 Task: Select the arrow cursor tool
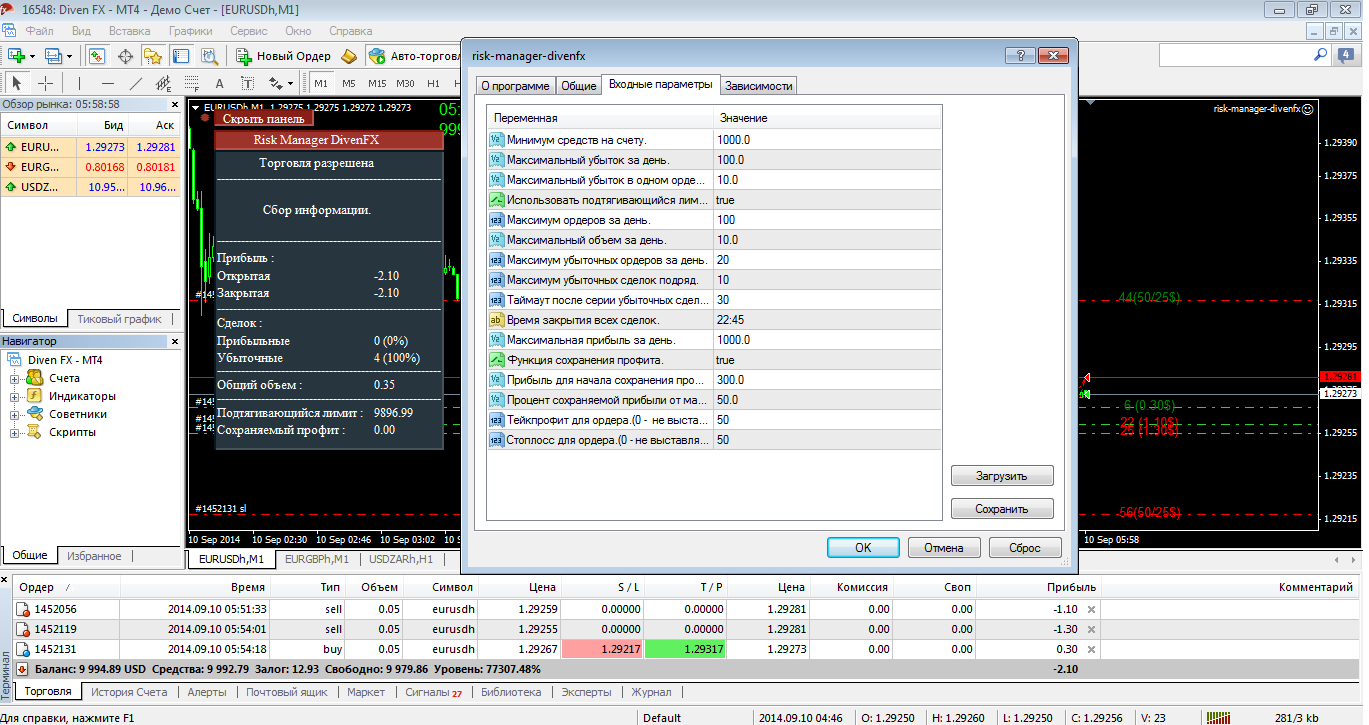(x=17, y=83)
